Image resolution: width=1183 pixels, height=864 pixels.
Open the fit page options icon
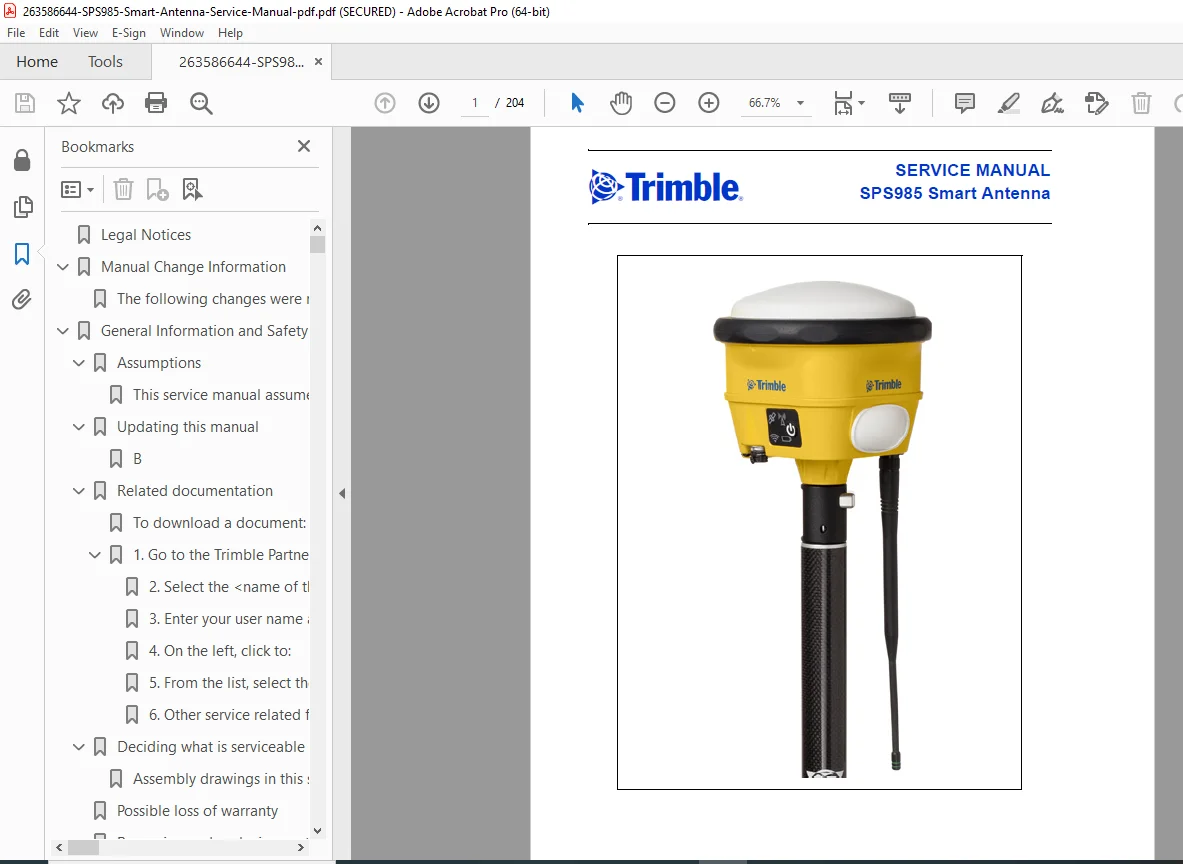(848, 103)
